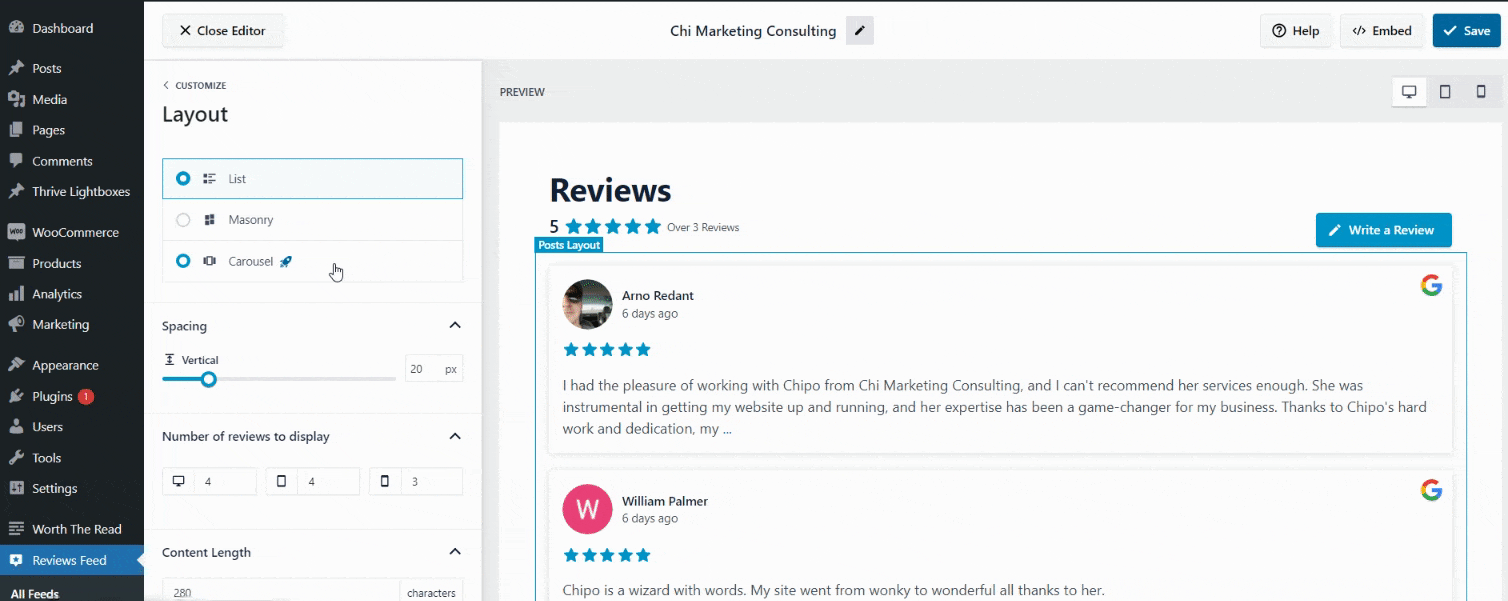Click the Google logo on William Palmer's review

point(1431,490)
